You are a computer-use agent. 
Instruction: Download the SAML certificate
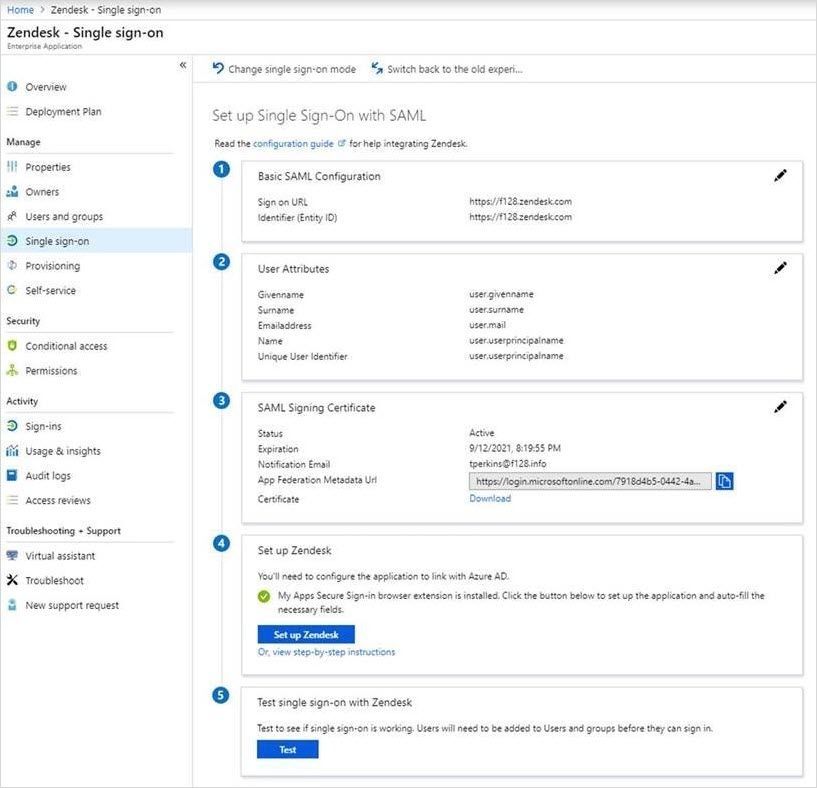pyautogui.click(x=490, y=498)
